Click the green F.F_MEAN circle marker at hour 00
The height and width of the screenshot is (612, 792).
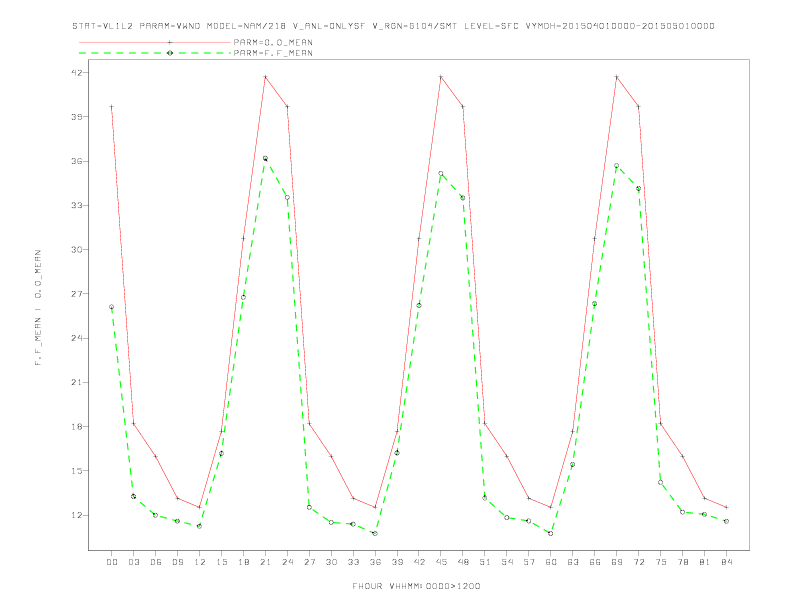(x=112, y=307)
